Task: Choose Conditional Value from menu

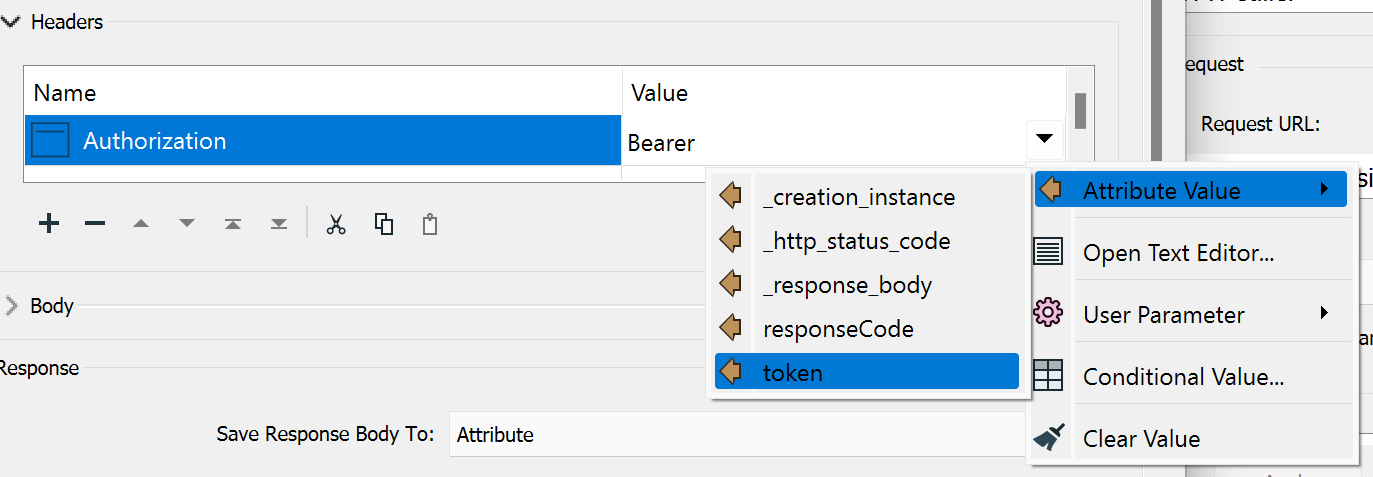Action: click(1183, 377)
